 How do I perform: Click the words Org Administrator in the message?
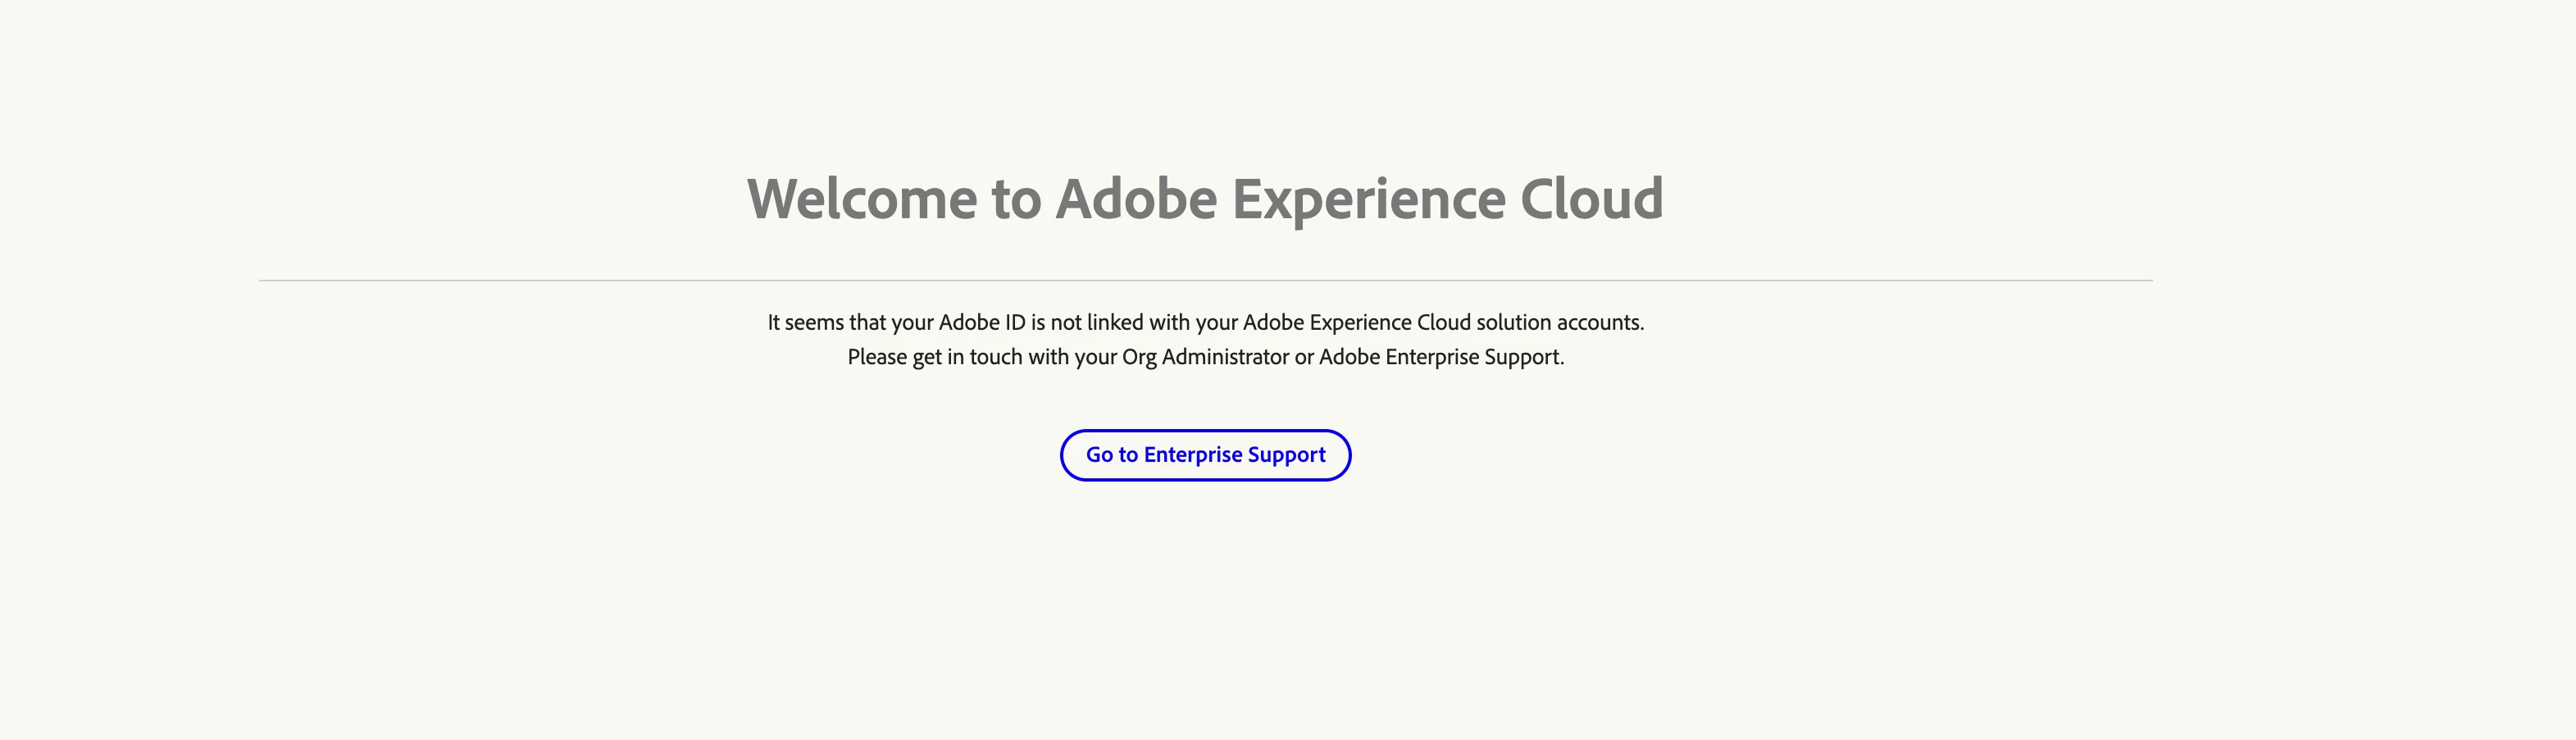pos(1205,357)
